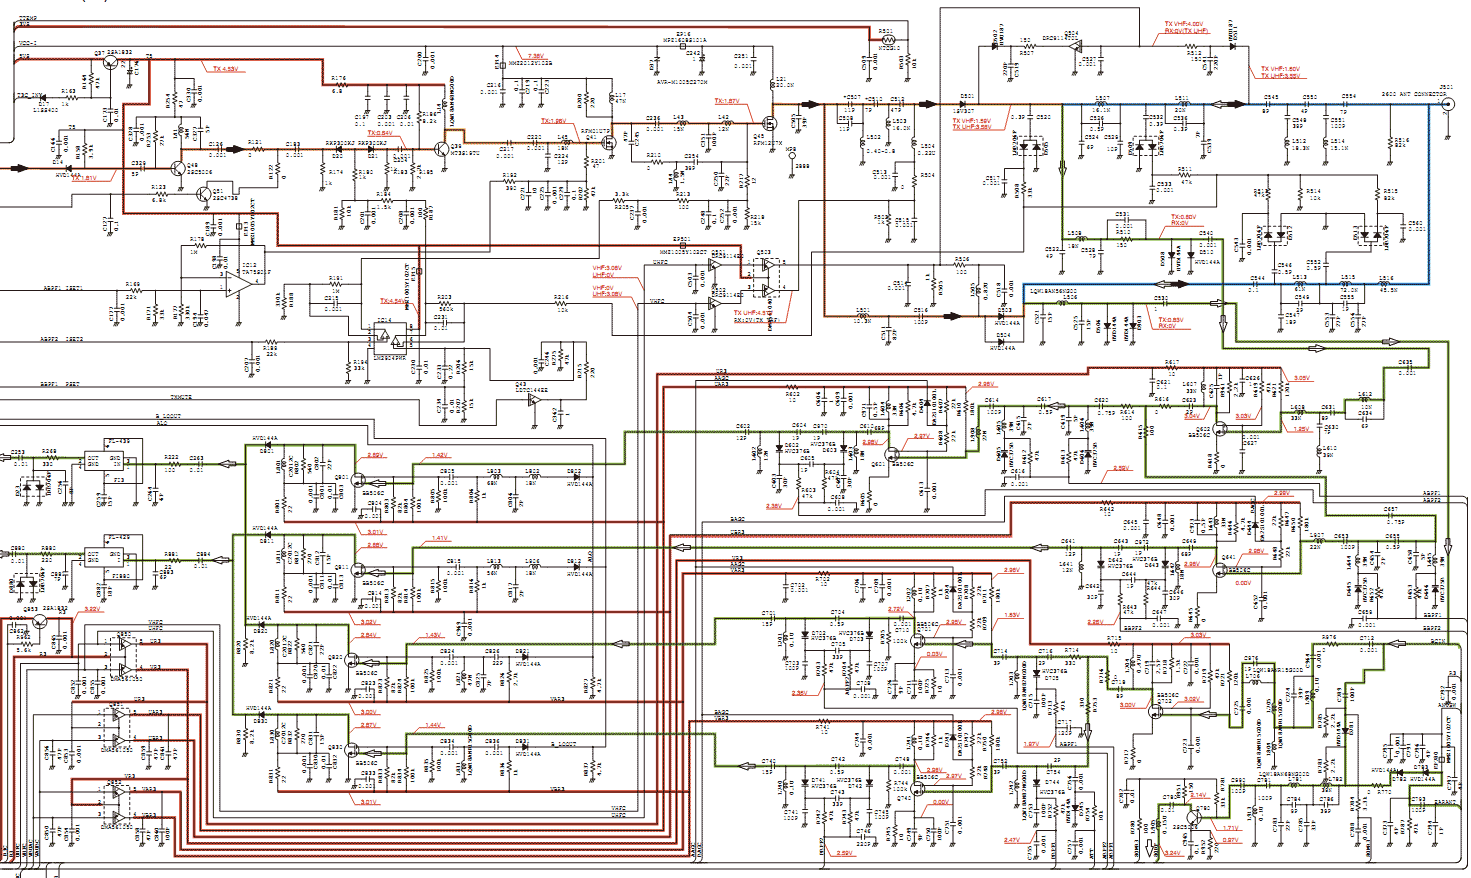
Task: Click the red 'TX:4.53V' voltage label
Action: coord(225,69)
